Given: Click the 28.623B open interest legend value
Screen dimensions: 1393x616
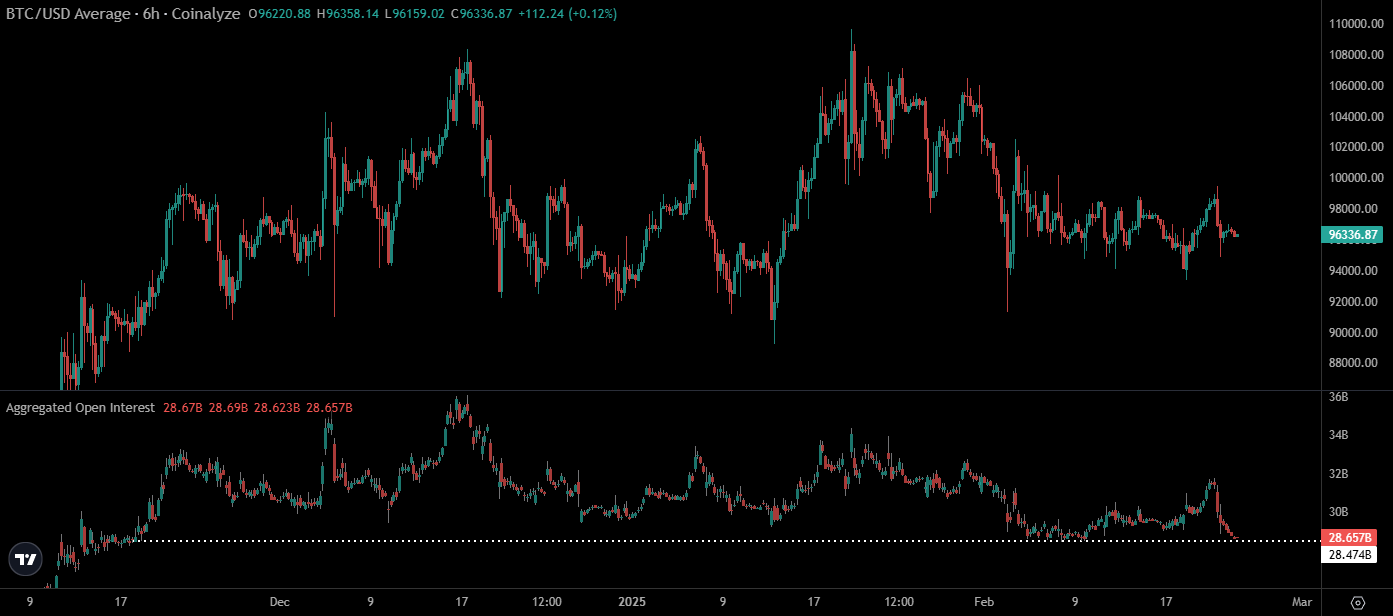Looking at the screenshot, I should pyautogui.click(x=276, y=408).
